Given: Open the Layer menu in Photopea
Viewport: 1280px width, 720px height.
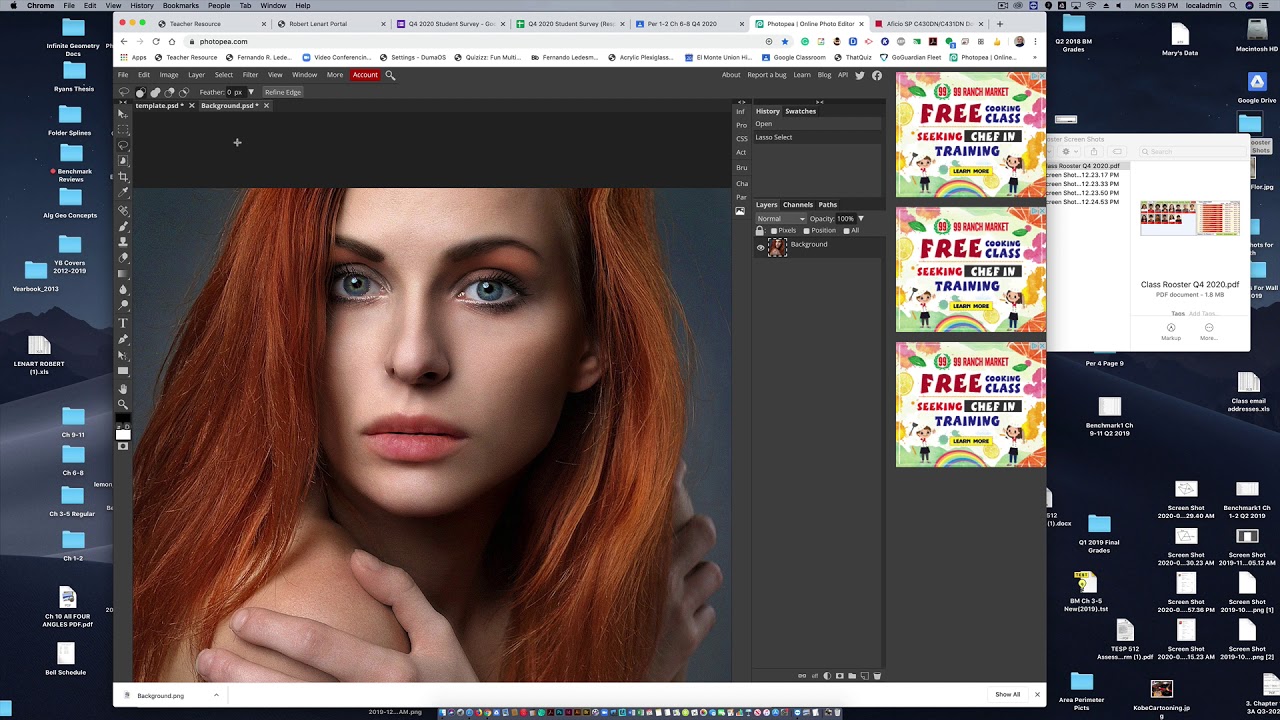Looking at the screenshot, I should tap(196, 75).
